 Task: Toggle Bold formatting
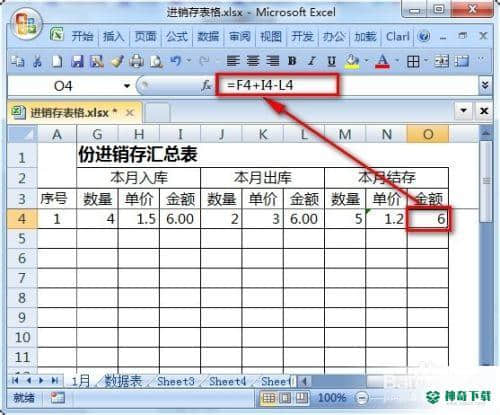click(292, 61)
